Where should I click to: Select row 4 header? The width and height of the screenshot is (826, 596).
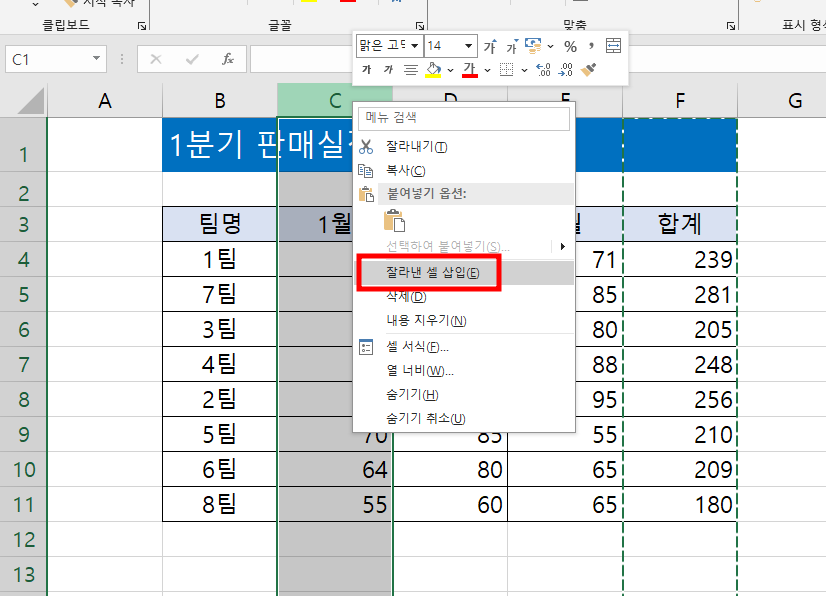coord(23,259)
